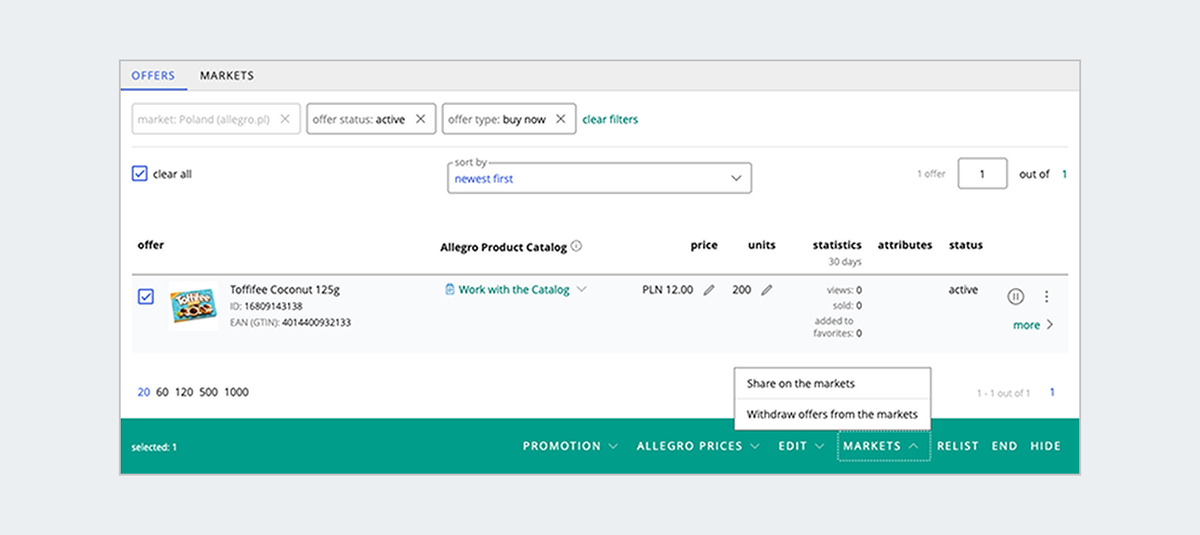
Task: Uncheck the Toffifee Coconut offer checkbox
Action: tap(146, 297)
